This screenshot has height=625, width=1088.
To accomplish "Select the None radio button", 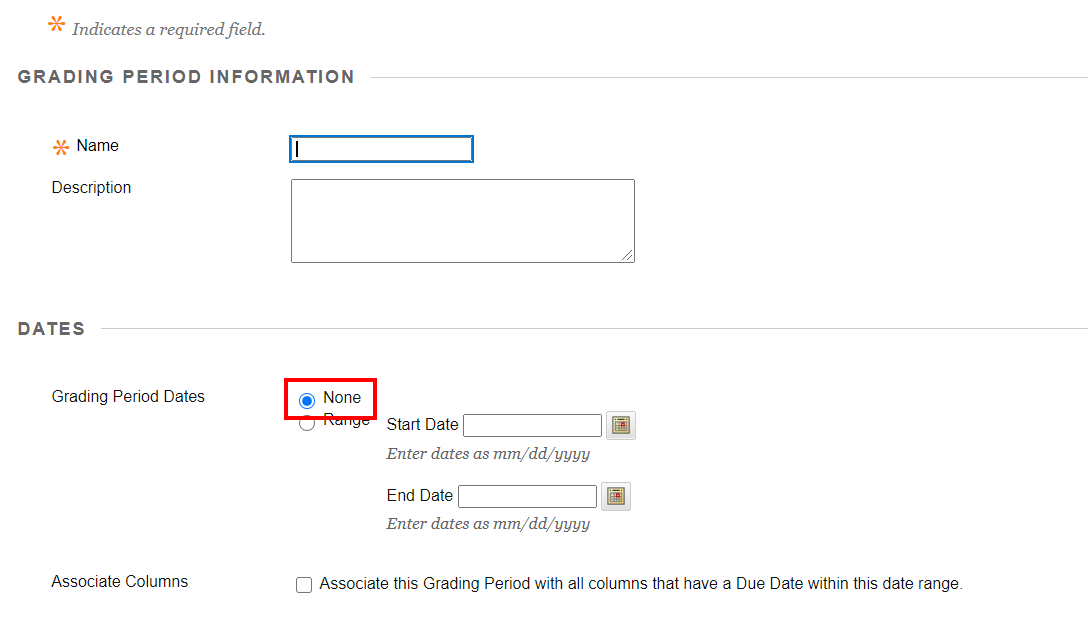I will pos(307,400).
